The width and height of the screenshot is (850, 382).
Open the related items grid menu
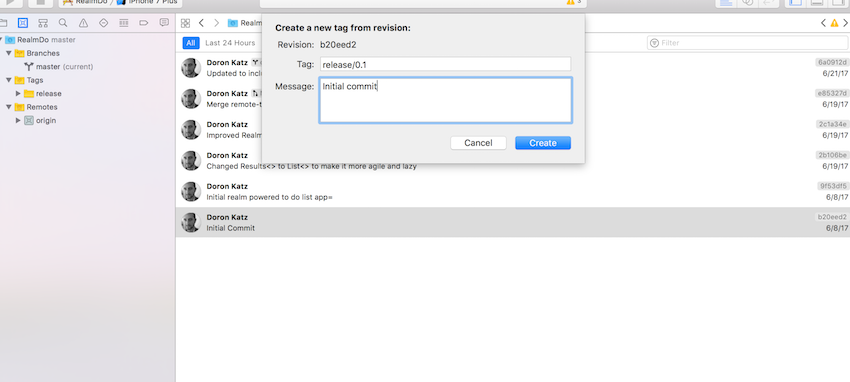[185, 23]
